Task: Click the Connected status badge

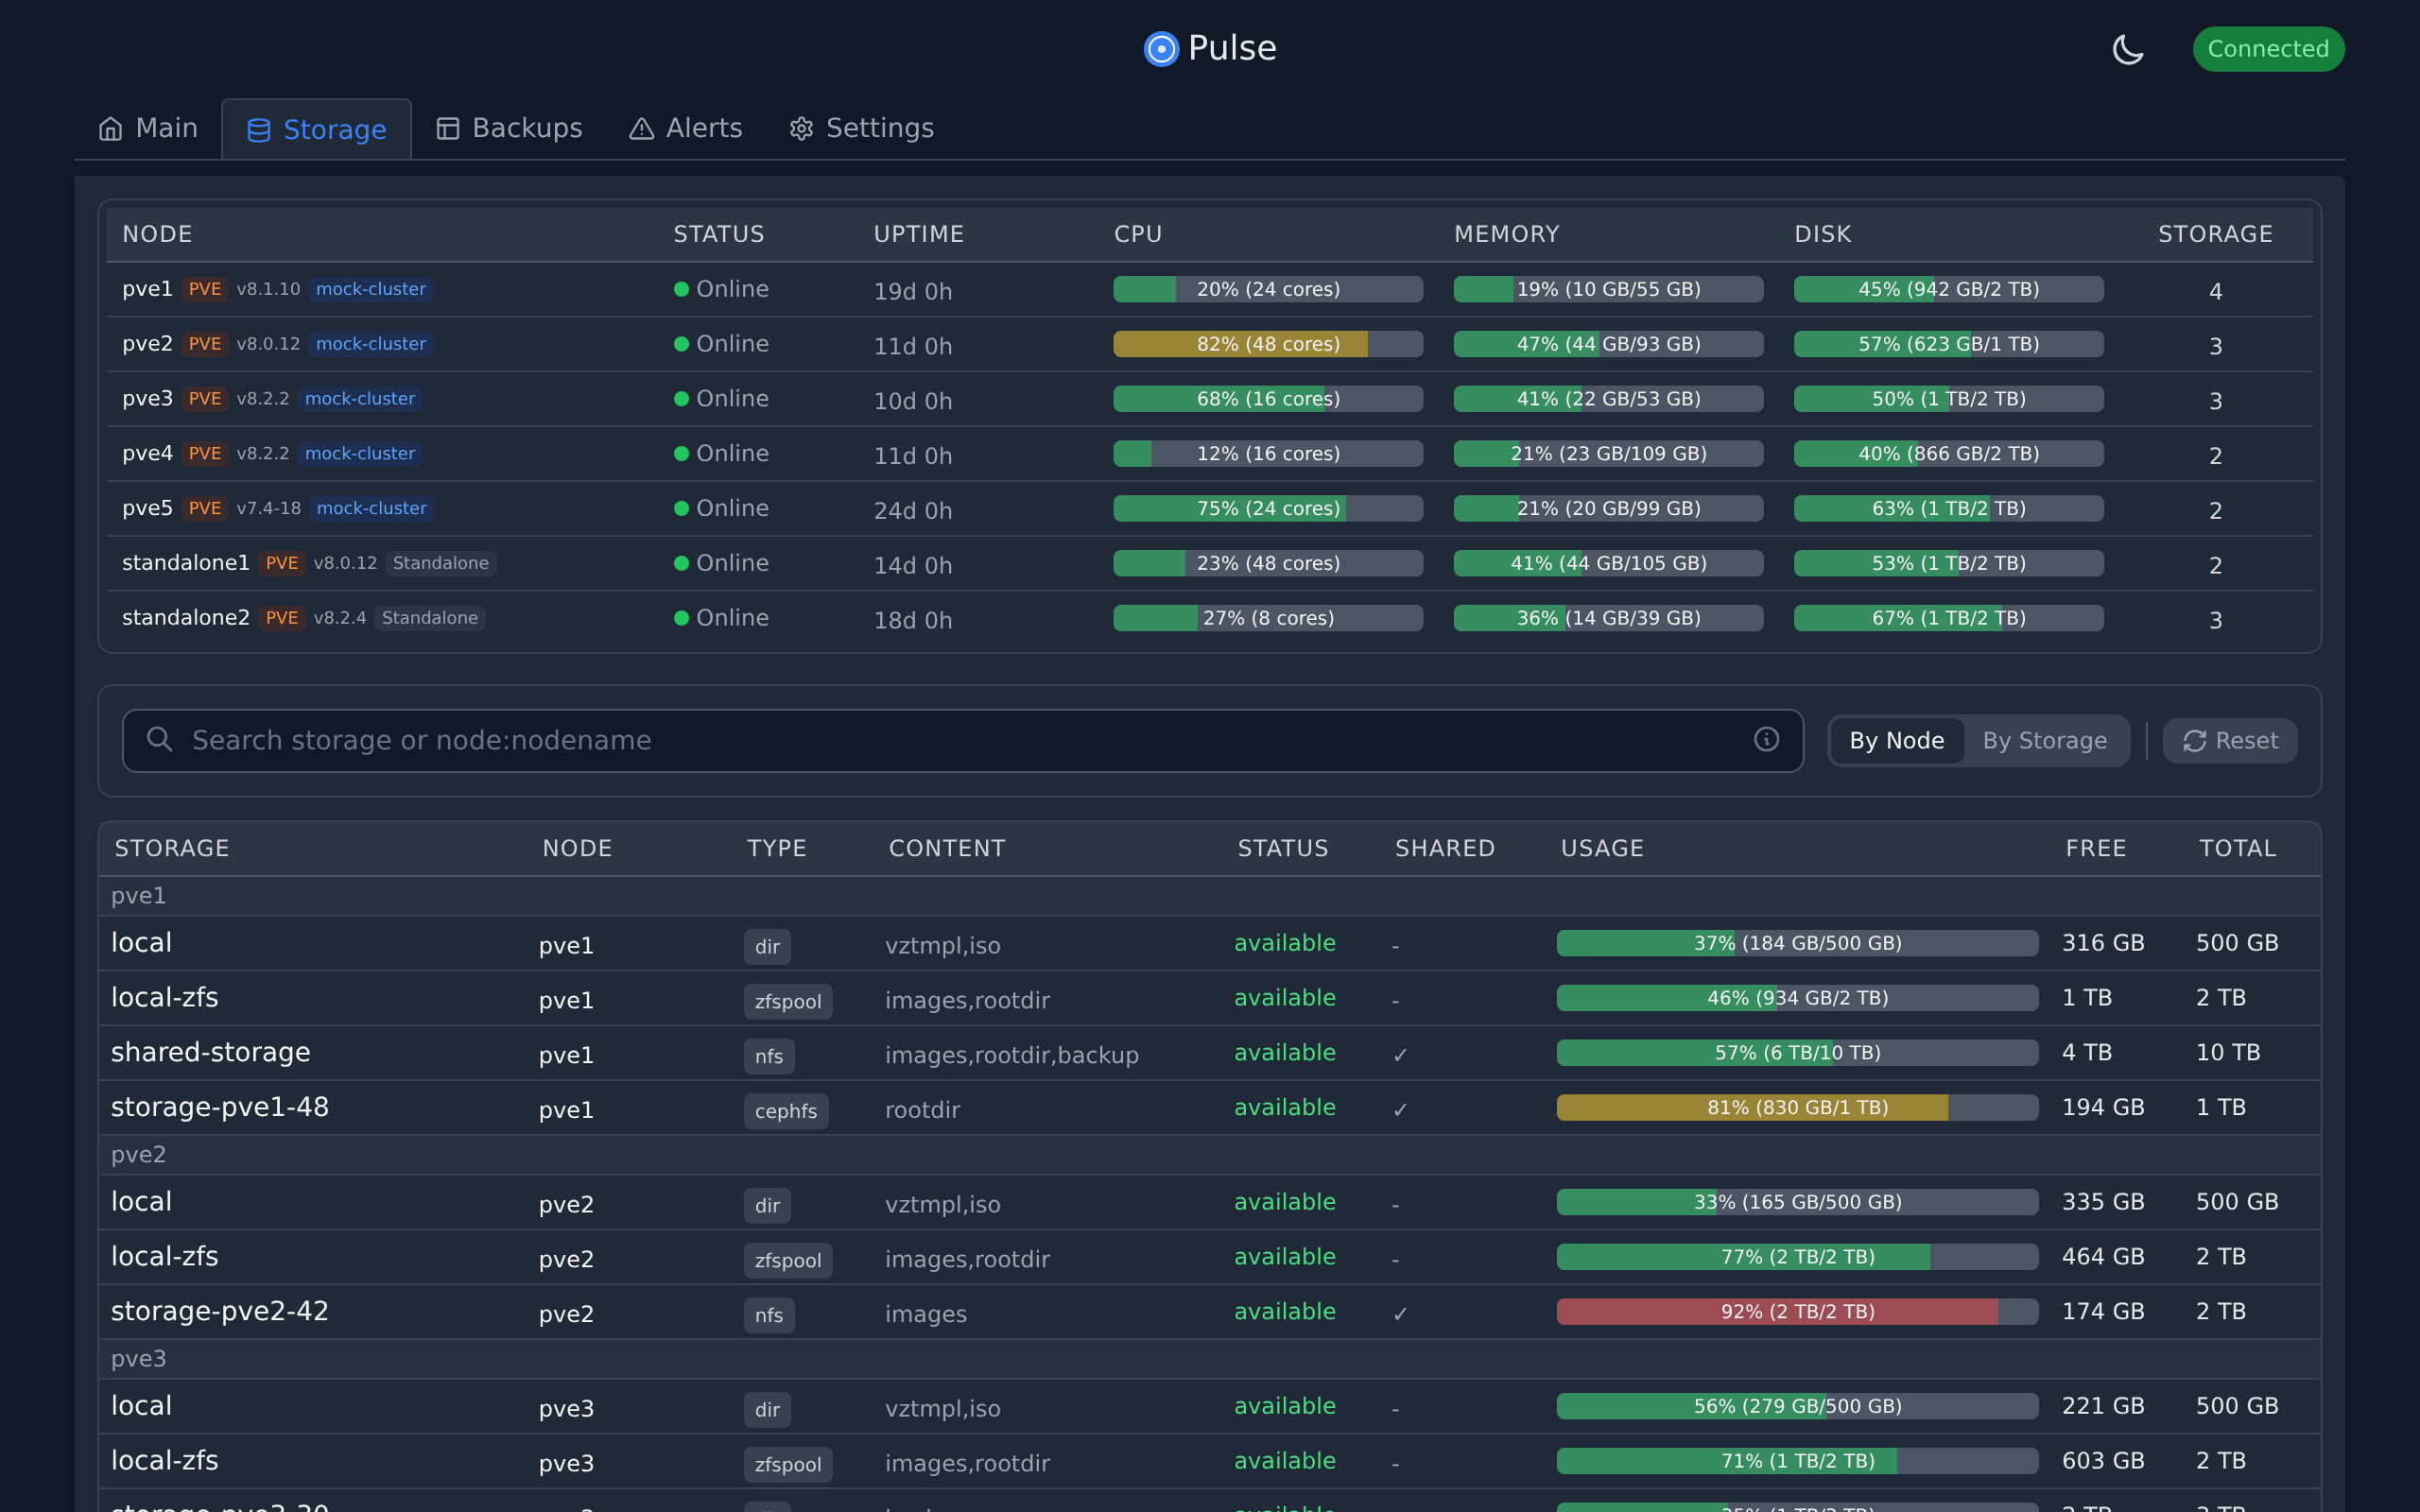Action: pyautogui.click(x=2267, y=49)
